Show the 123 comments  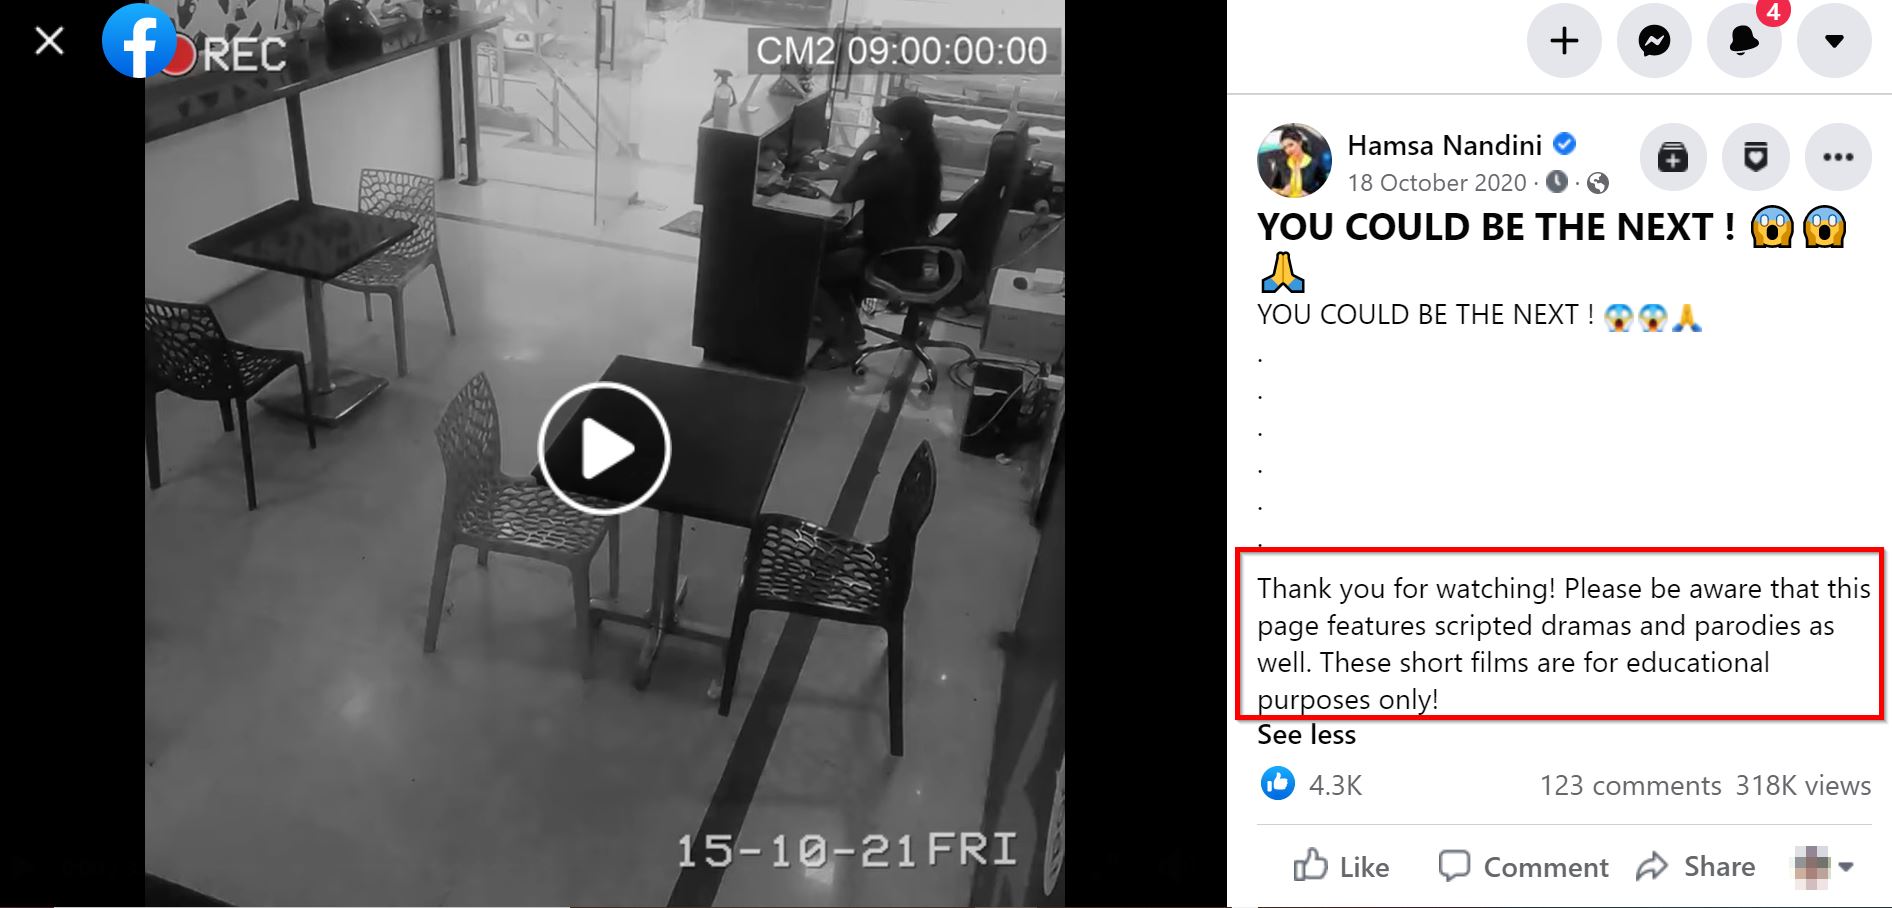1630,786
